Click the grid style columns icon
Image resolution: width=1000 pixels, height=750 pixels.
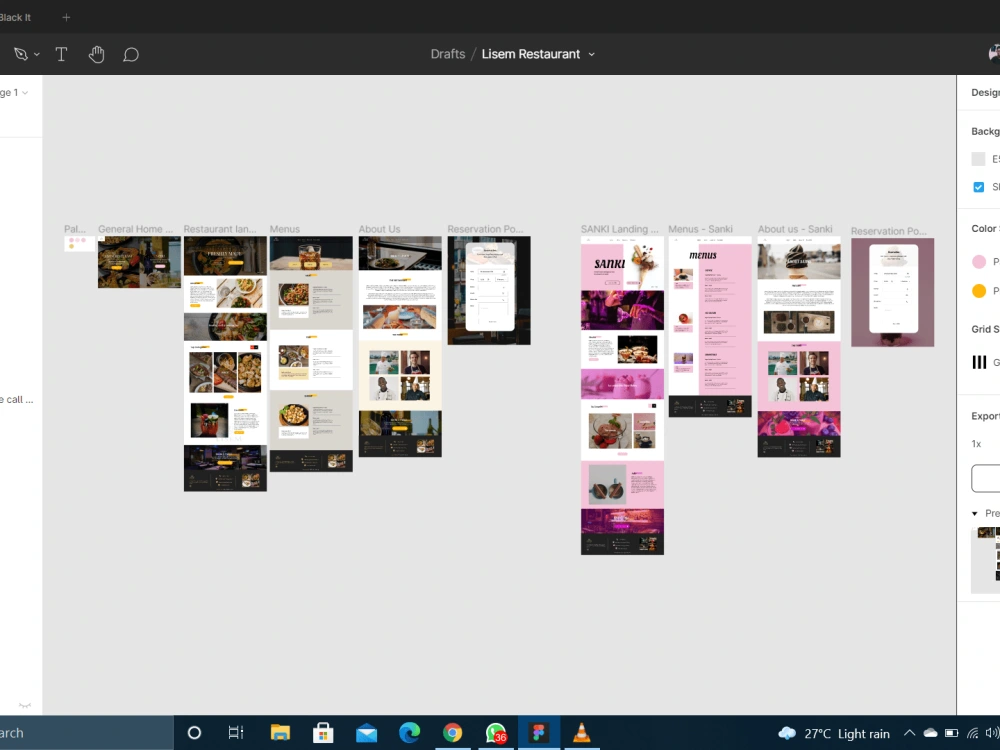pyautogui.click(x=979, y=362)
